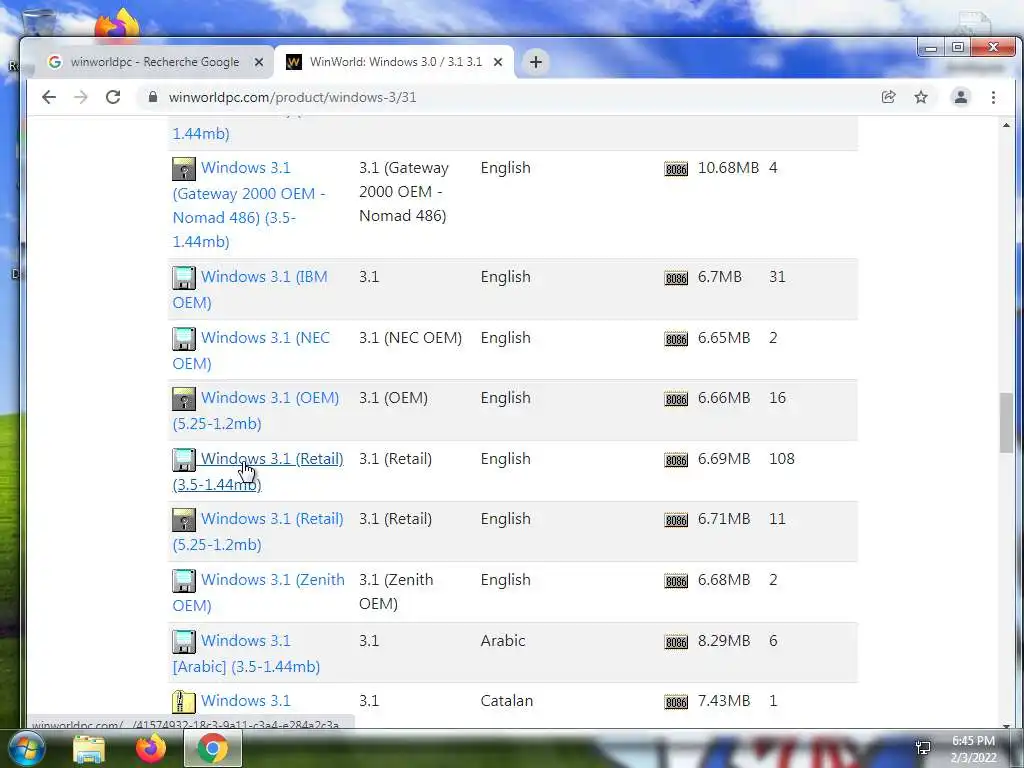Viewport: 1024px width, 768px height.
Task: Select the 8.29MB size value
Action: click(x=724, y=641)
